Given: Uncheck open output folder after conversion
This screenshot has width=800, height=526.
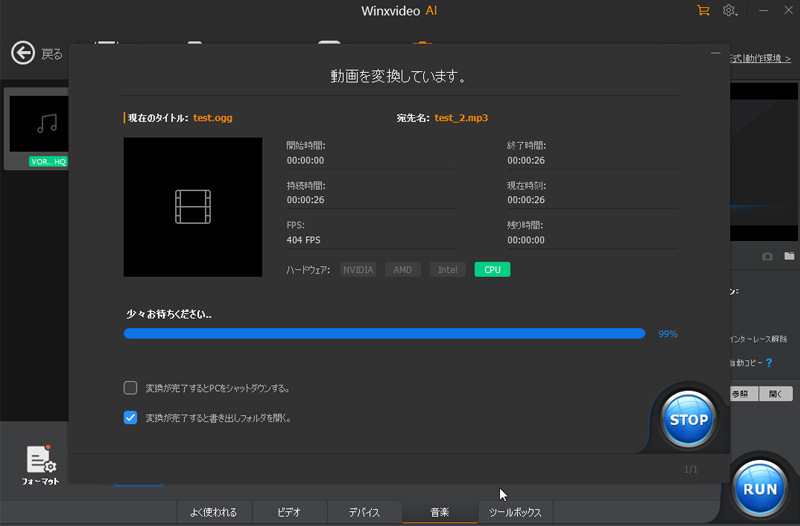Looking at the screenshot, I should (x=130, y=417).
